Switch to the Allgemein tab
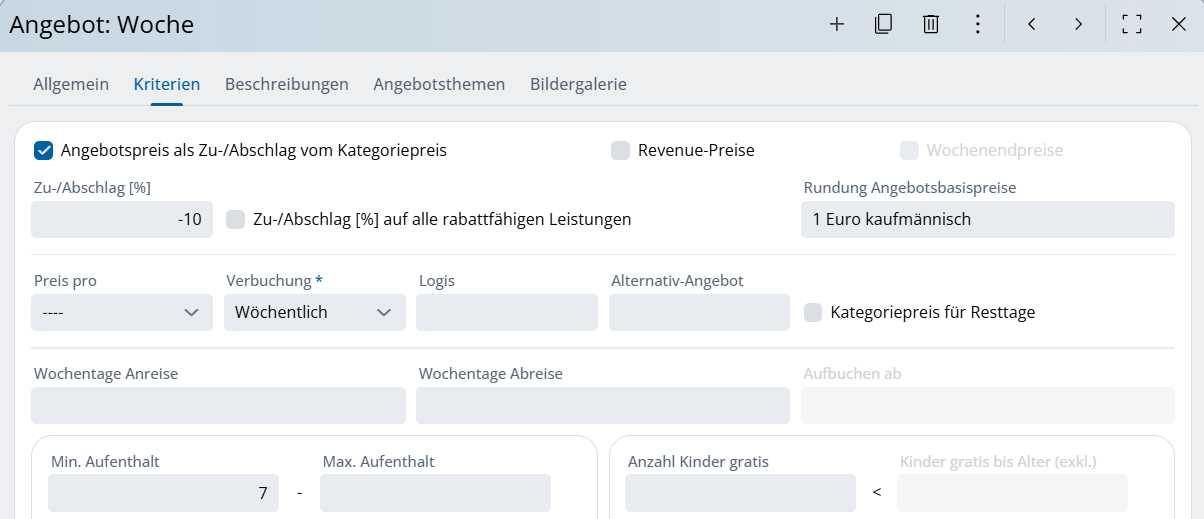The image size is (1204, 519). [x=71, y=84]
